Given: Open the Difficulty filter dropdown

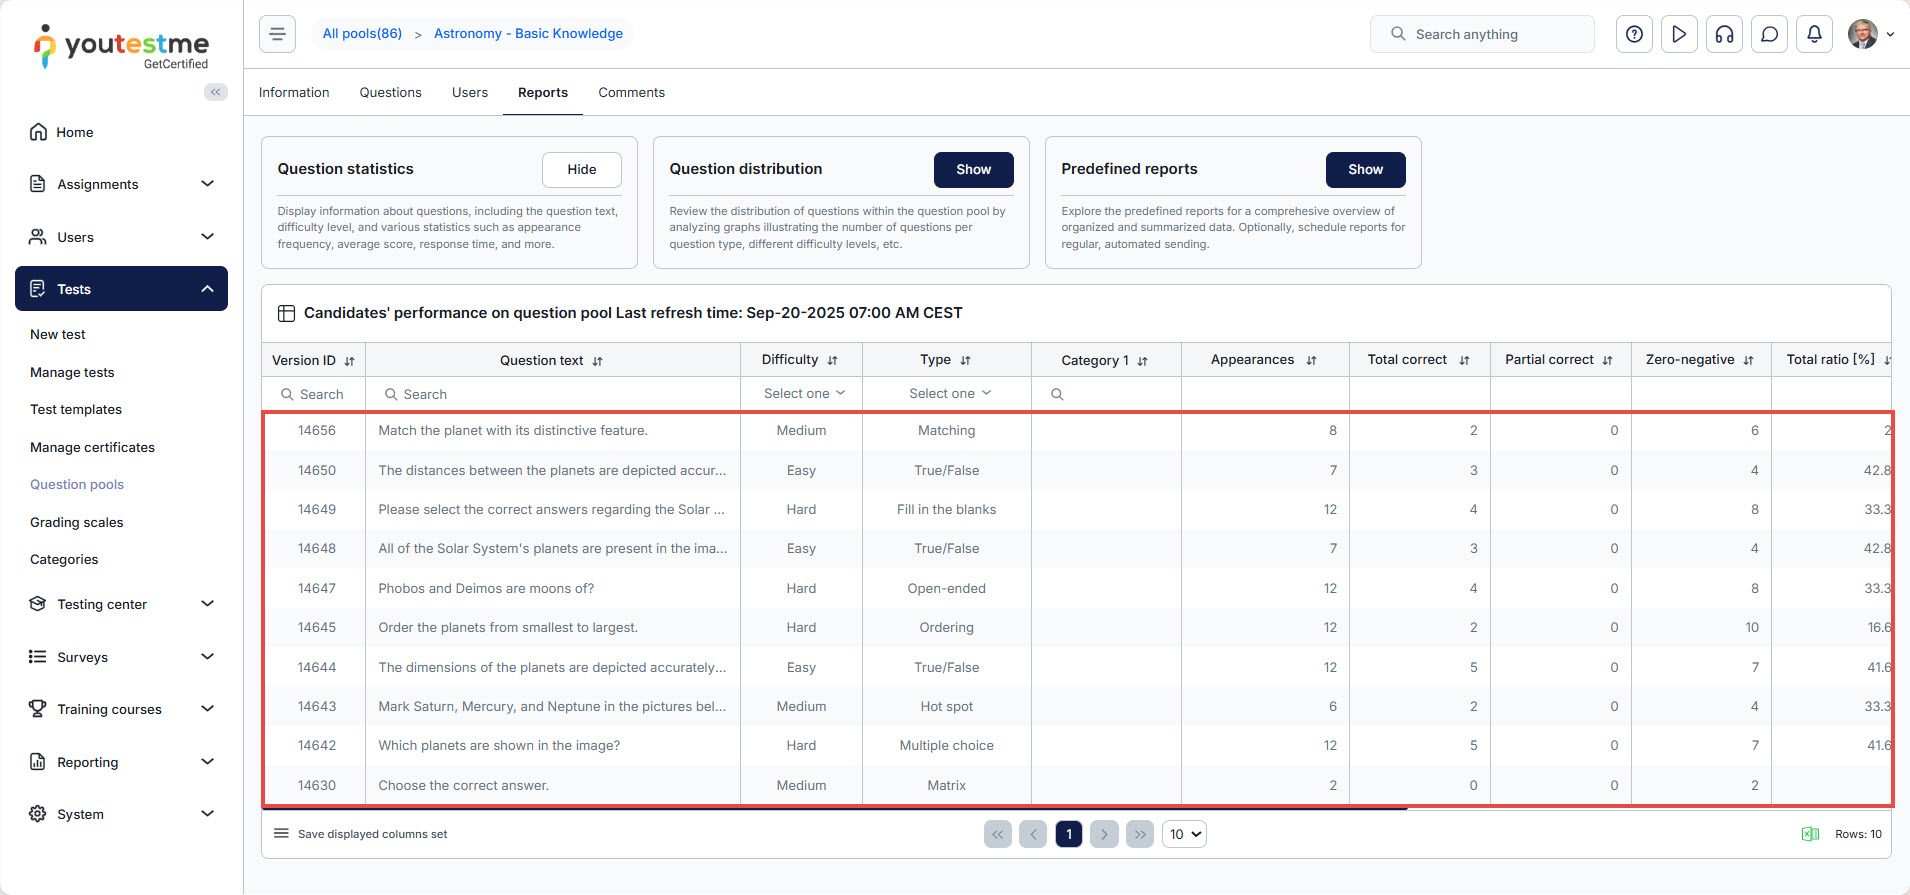Looking at the screenshot, I should pyautogui.click(x=803, y=394).
